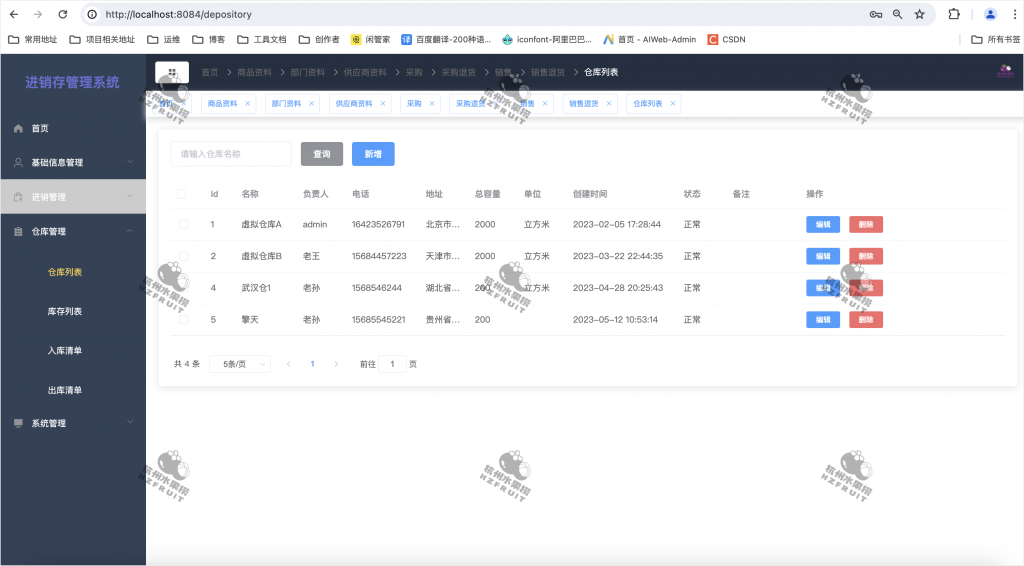Collapse the 仓库管理 menu
This screenshot has height=566, width=1024.
73,231
